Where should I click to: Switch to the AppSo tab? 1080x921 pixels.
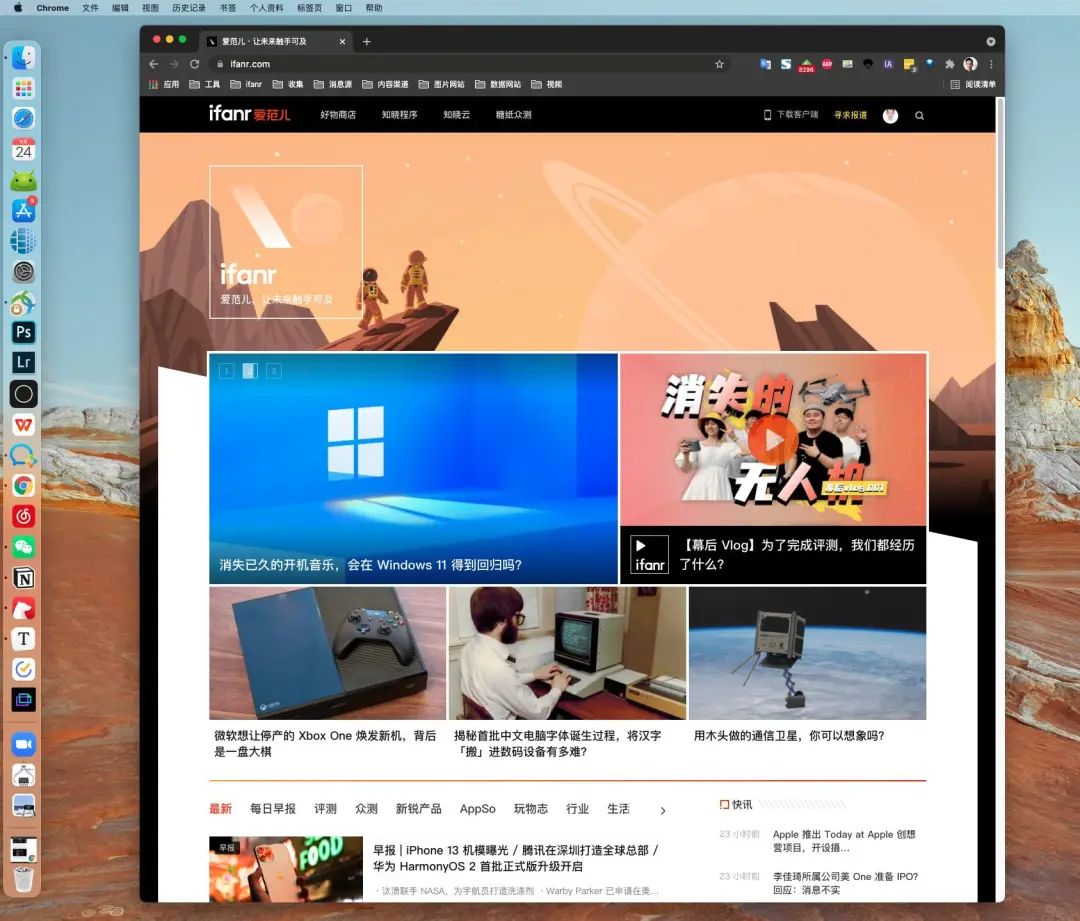(477, 809)
